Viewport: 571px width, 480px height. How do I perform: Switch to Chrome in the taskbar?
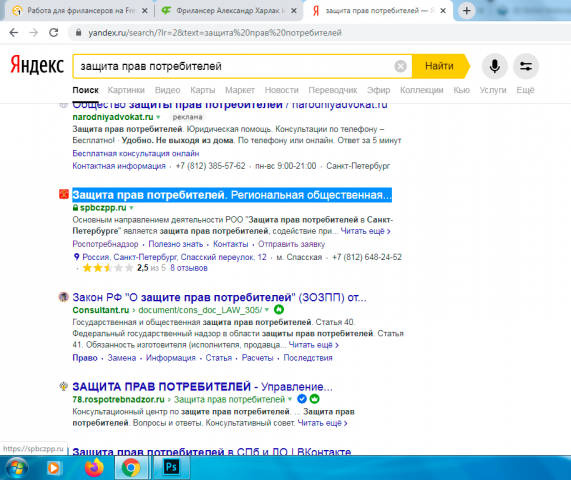tap(131, 468)
